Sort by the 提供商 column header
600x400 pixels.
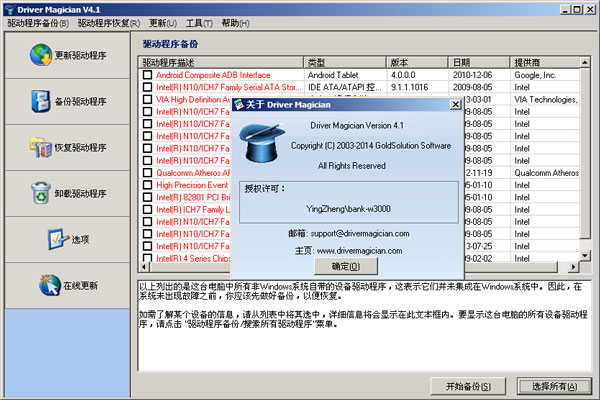click(x=545, y=62)
